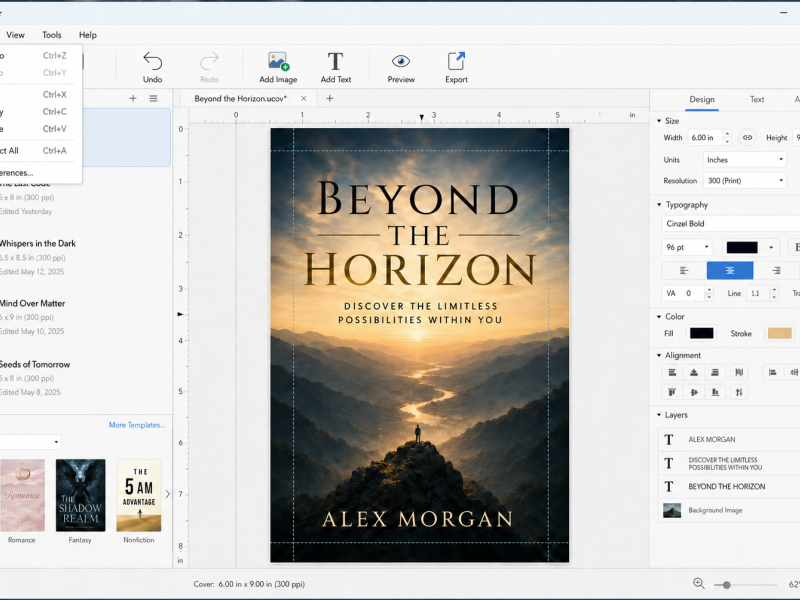Choose Select All (Ctrl+A) menu entry
Screen dimensions: 800x600
tap(39, 151)
